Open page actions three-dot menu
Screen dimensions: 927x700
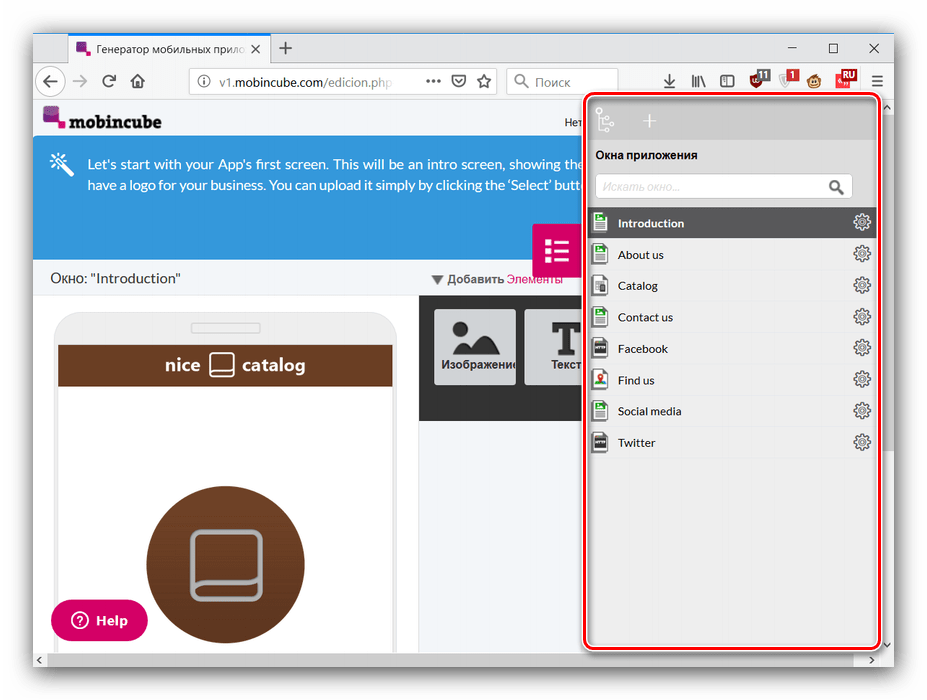pyautogui.click(x=433, y=81)
